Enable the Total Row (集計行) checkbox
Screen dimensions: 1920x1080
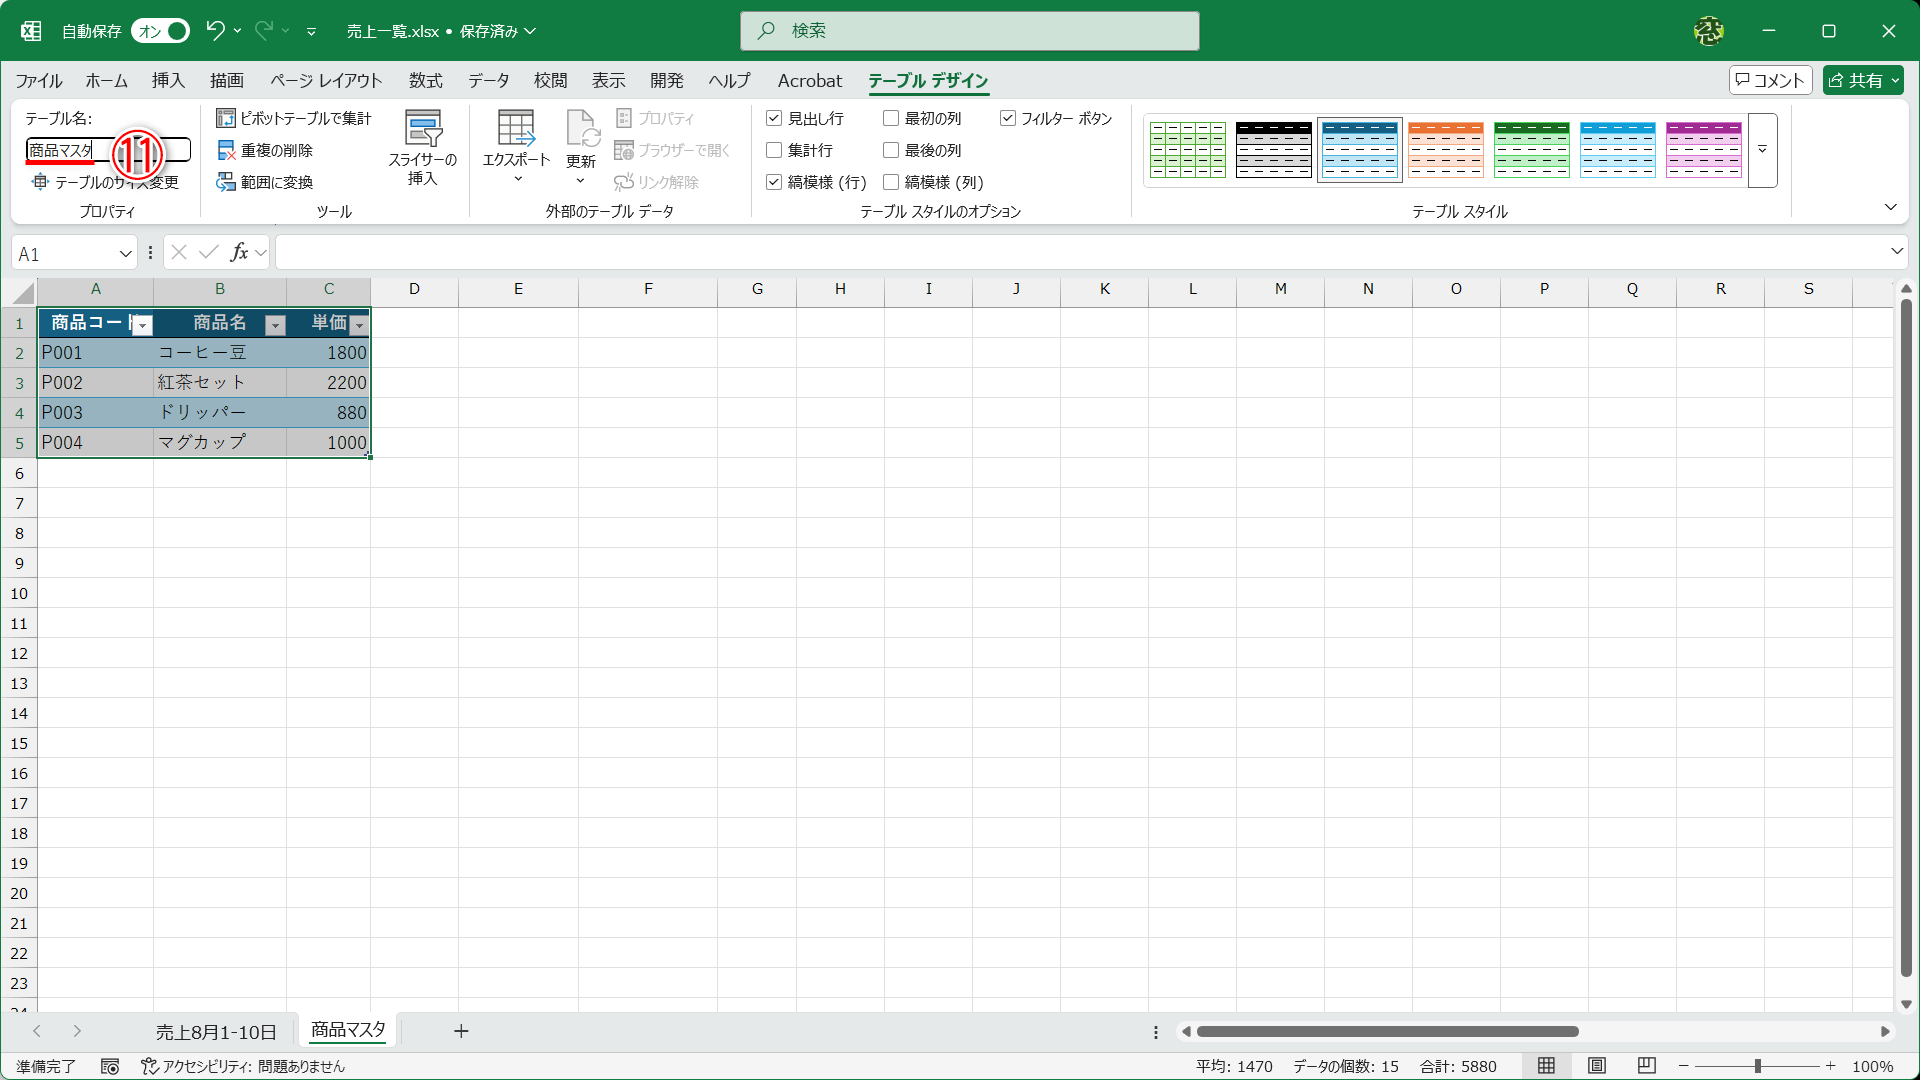tap(774, 151)
